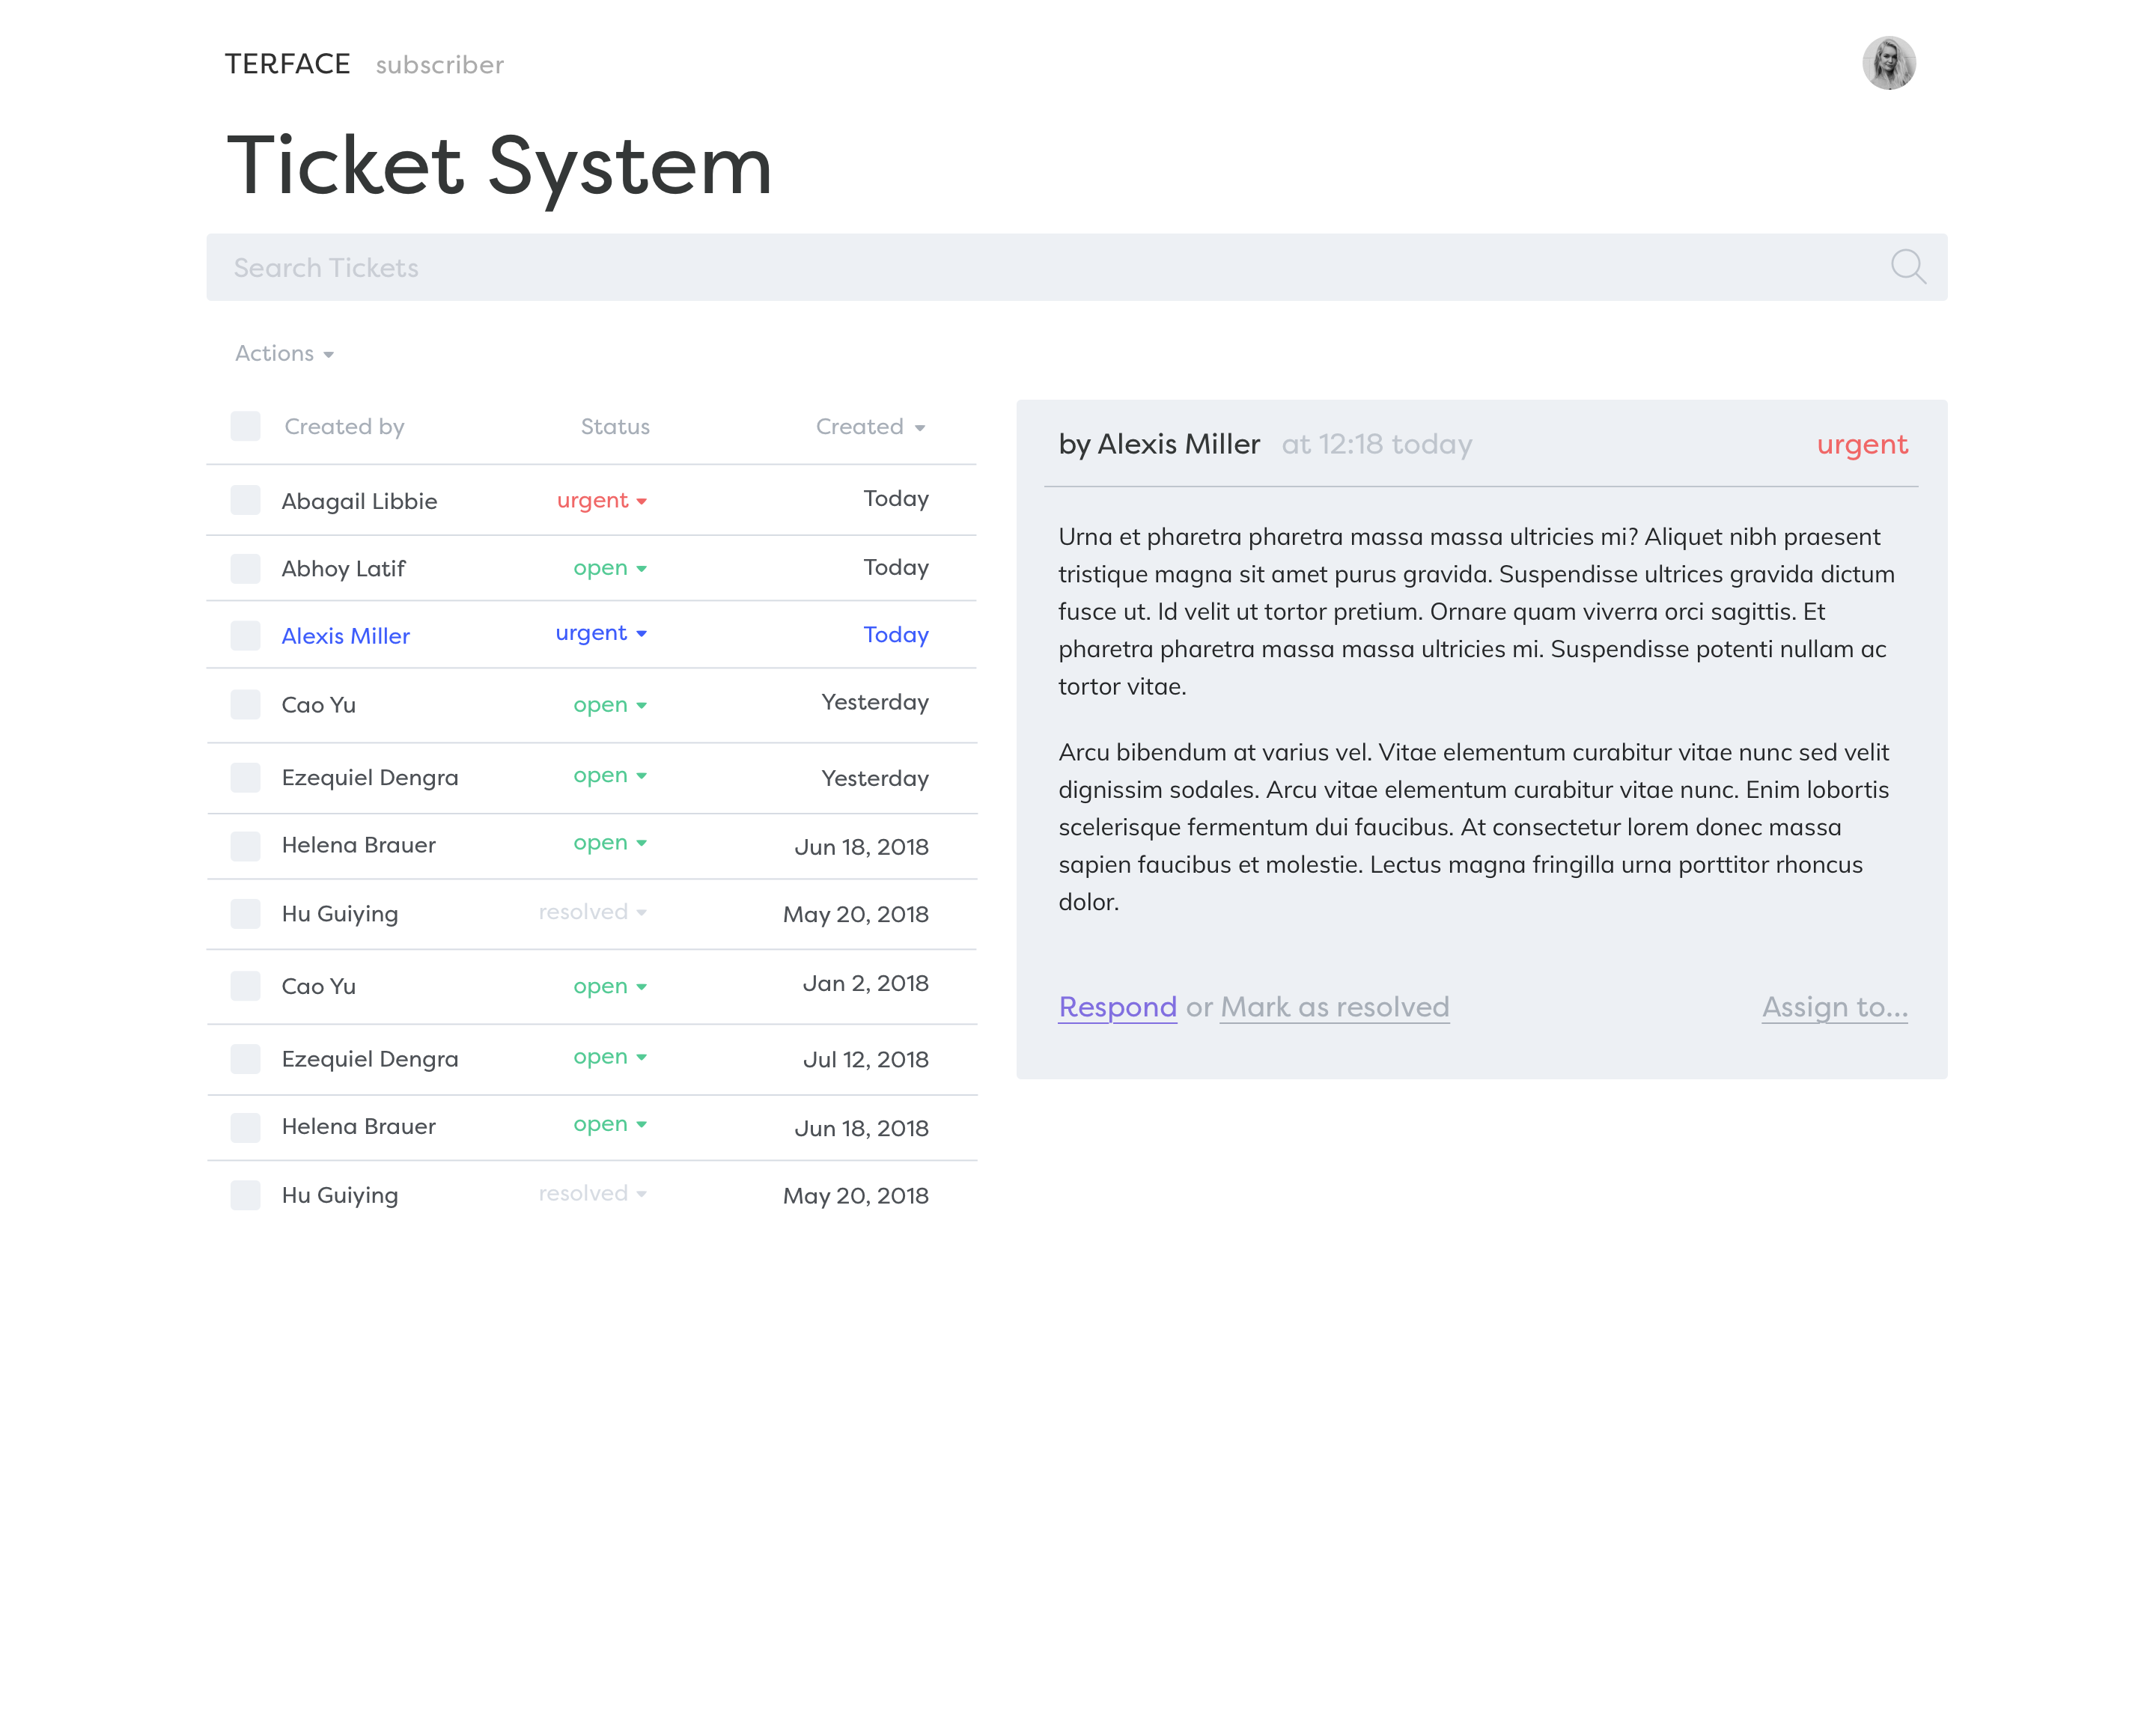The height and width of the screenshot is (1723, 2156).
Task: Focus the Search Tickets input field
Action: coord(1076,267)
